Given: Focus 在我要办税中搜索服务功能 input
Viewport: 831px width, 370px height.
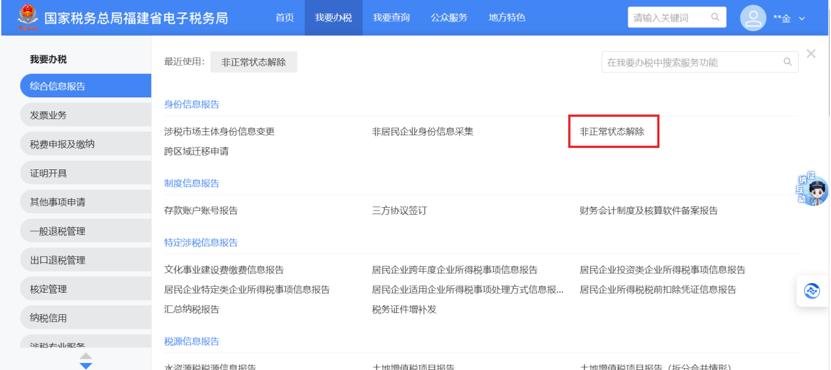Looking at the screenshot, I should pos(700,62).
